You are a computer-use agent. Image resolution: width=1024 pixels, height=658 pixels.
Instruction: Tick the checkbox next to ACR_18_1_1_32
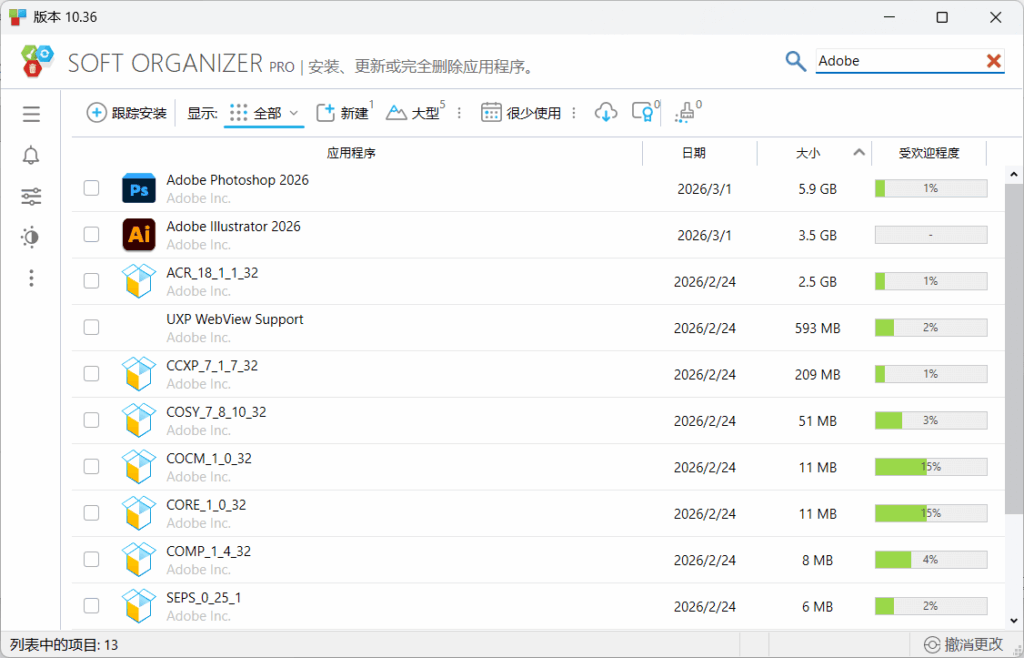coord(91,281)
